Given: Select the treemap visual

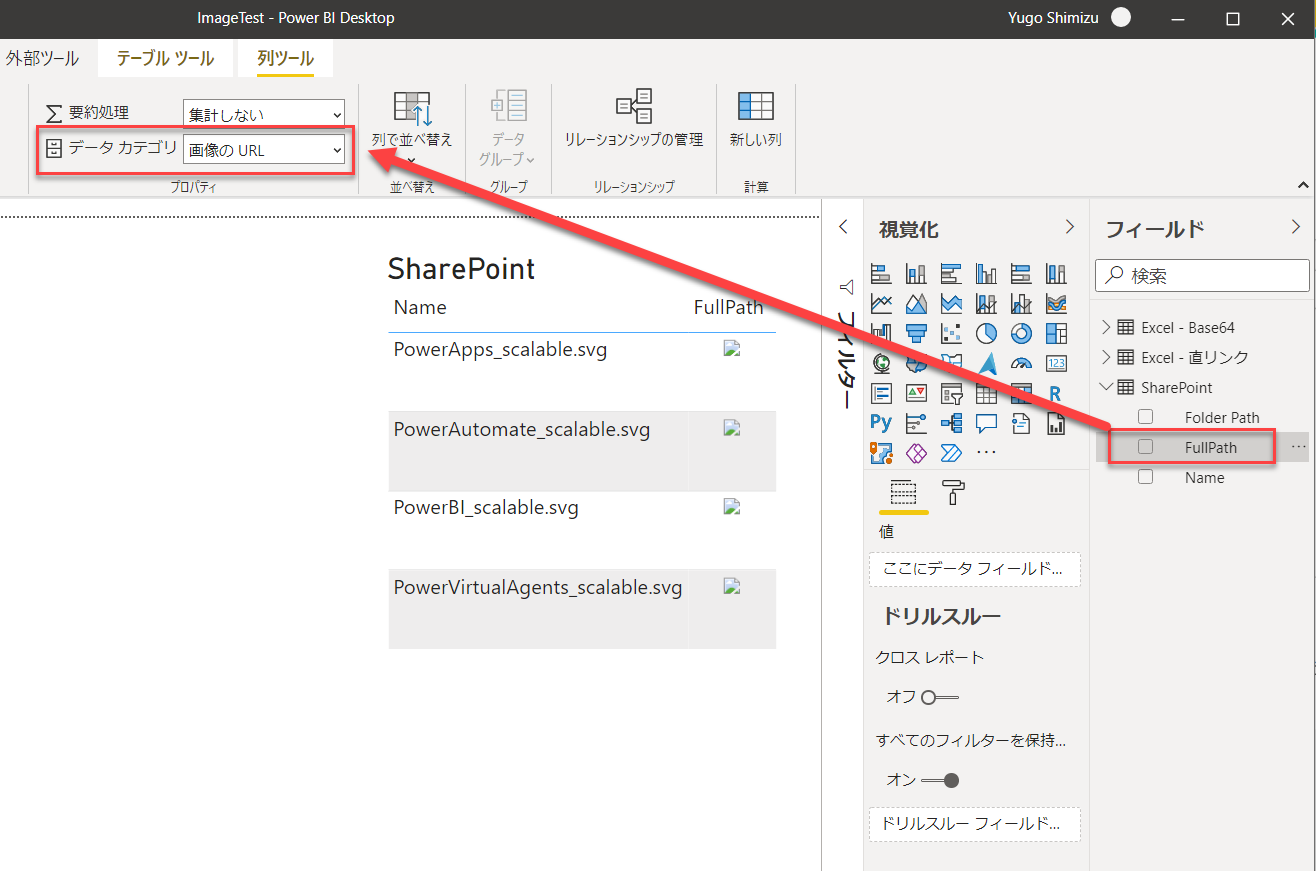Looking at the screenshot, I should tap(1056, 333).
